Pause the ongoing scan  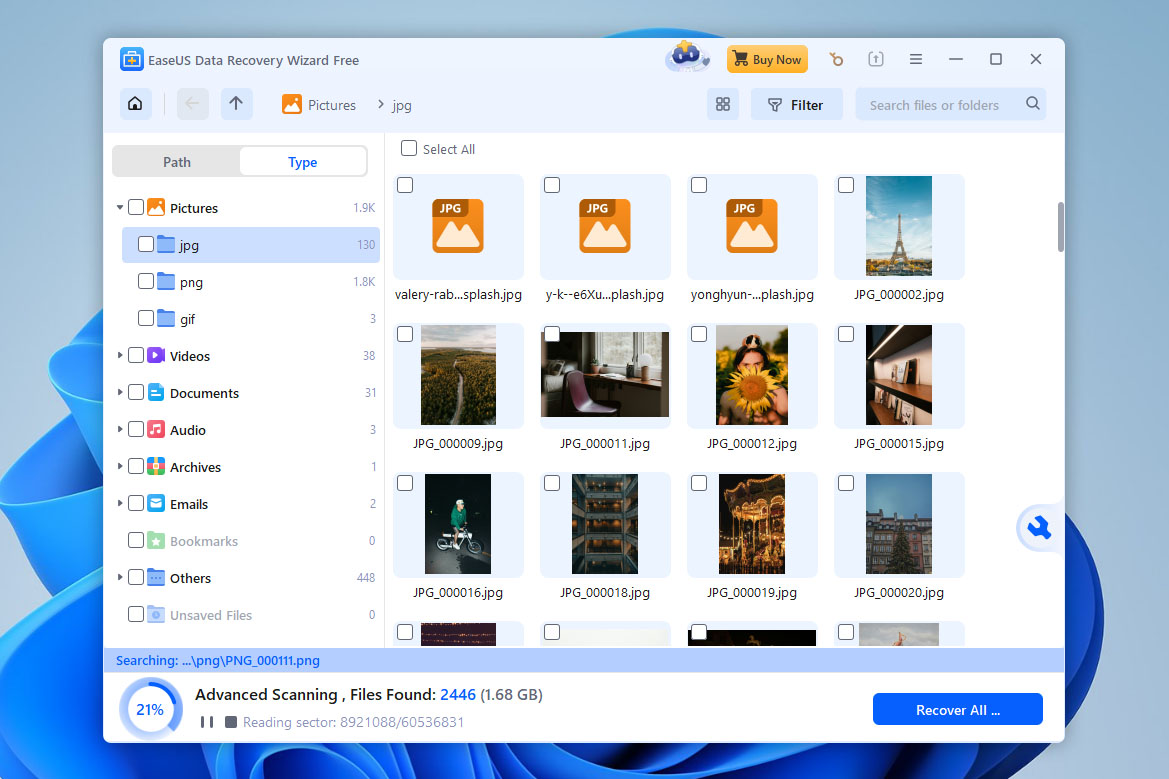point(206,722)
